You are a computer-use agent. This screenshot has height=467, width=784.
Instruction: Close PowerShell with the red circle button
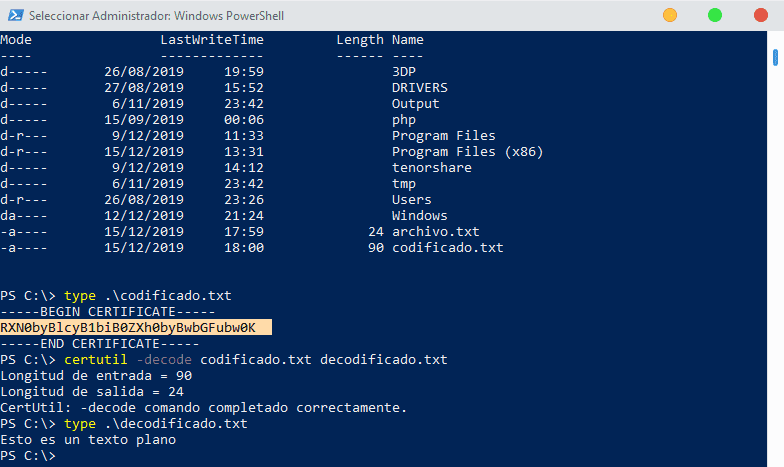[760, 15]
